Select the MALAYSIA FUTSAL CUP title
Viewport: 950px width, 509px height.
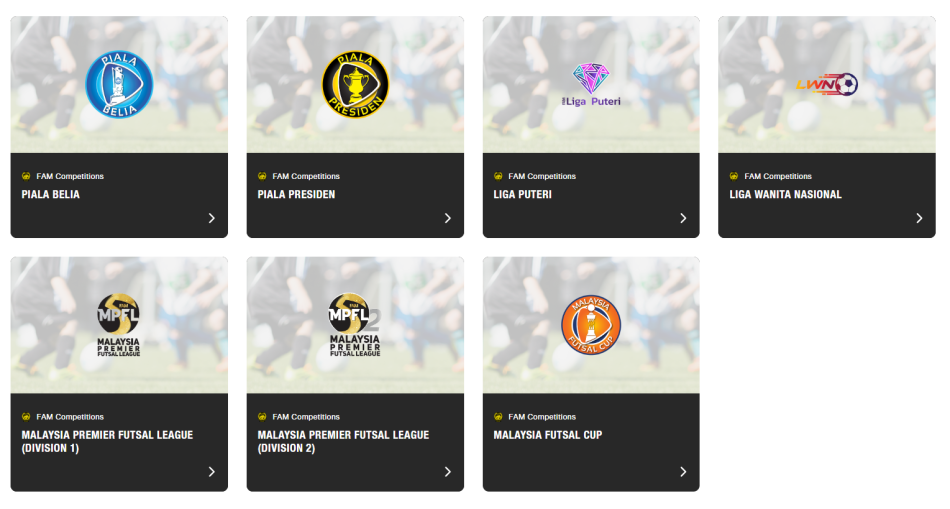pos(548,435)
